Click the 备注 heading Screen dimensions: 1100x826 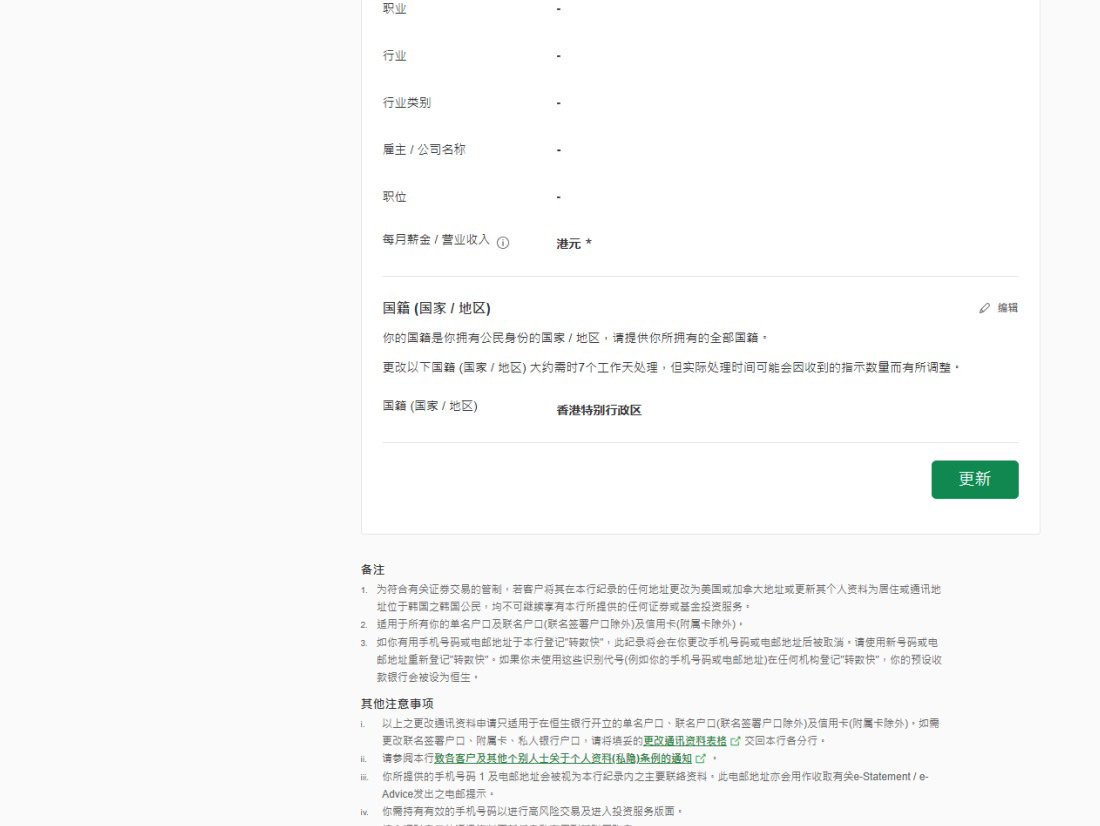(373, 569)
